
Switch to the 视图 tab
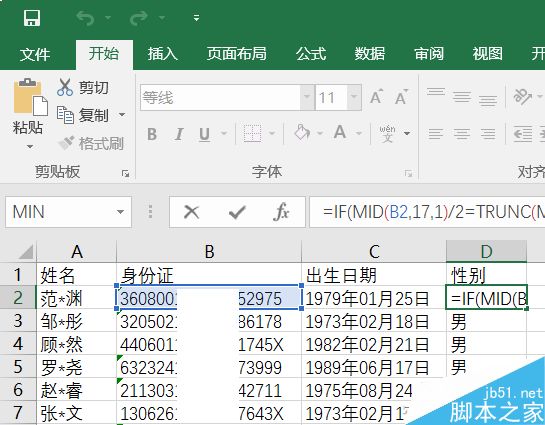487,54
